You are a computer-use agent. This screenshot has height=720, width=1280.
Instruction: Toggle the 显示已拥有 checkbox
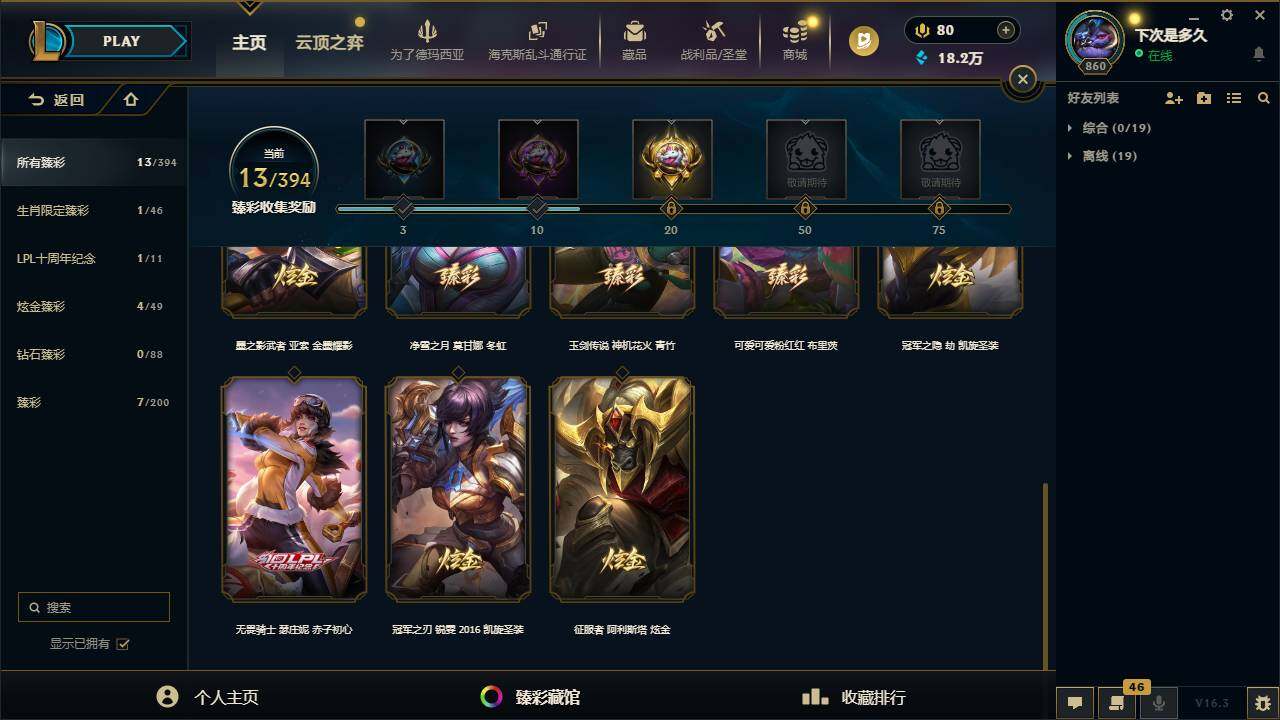click(x=123, y=644)
